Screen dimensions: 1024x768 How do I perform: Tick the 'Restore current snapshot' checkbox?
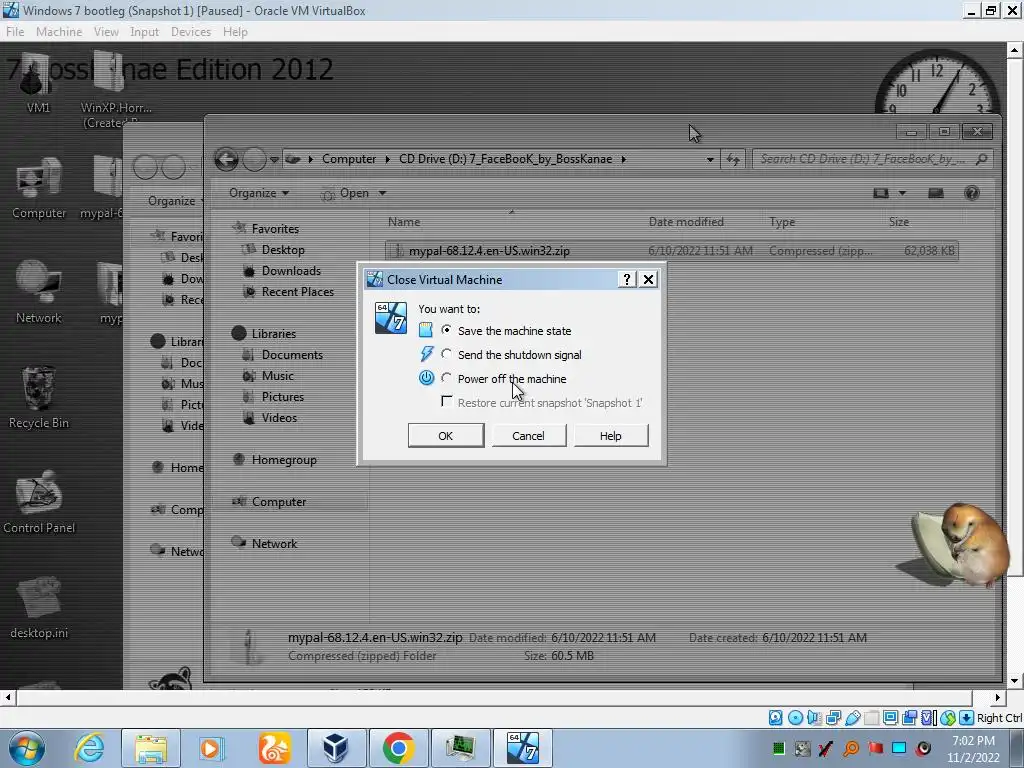point(447,402)
